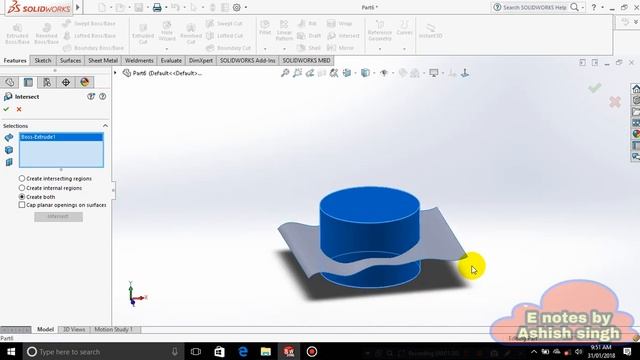Open the Options gear dropdown arrow
This screenshot has height=360, width=640.
click(x=246, y=7)
